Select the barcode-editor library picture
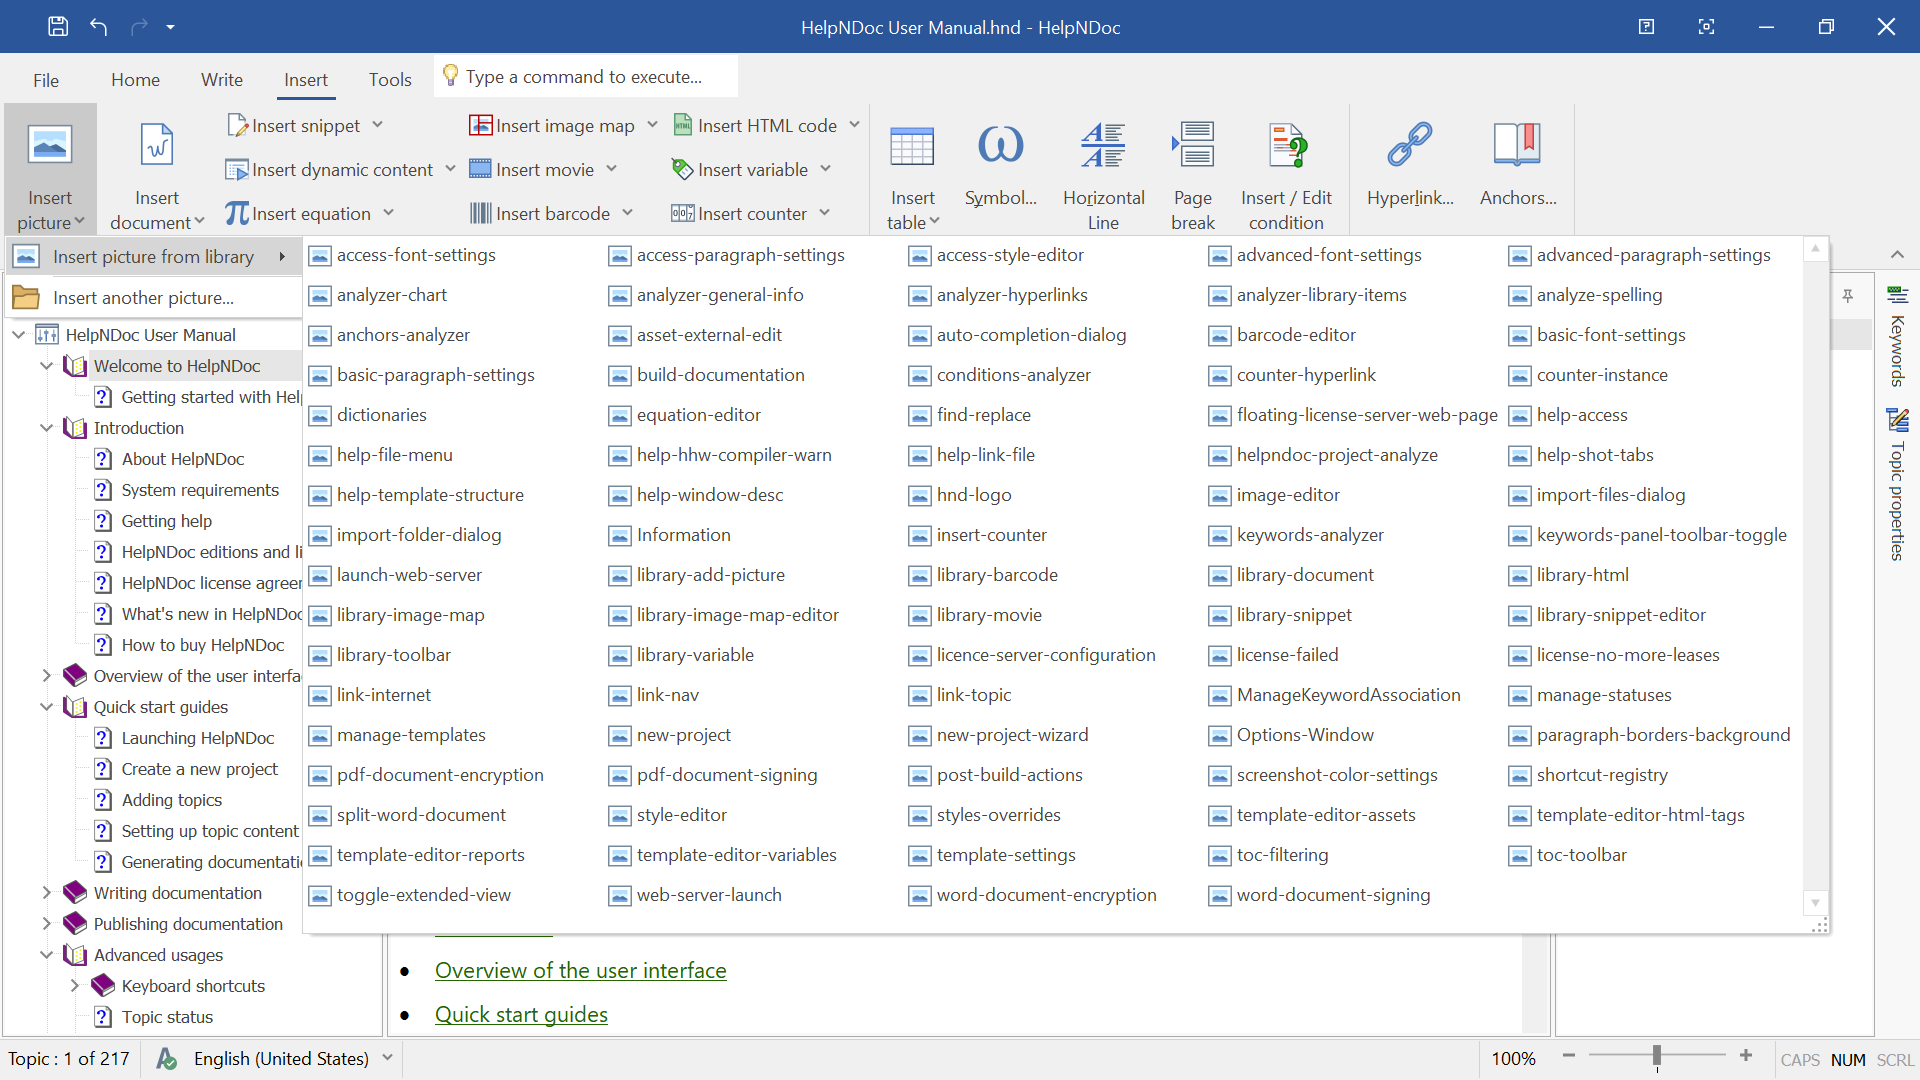Screen dimensions: 1920x1080 1296,335
